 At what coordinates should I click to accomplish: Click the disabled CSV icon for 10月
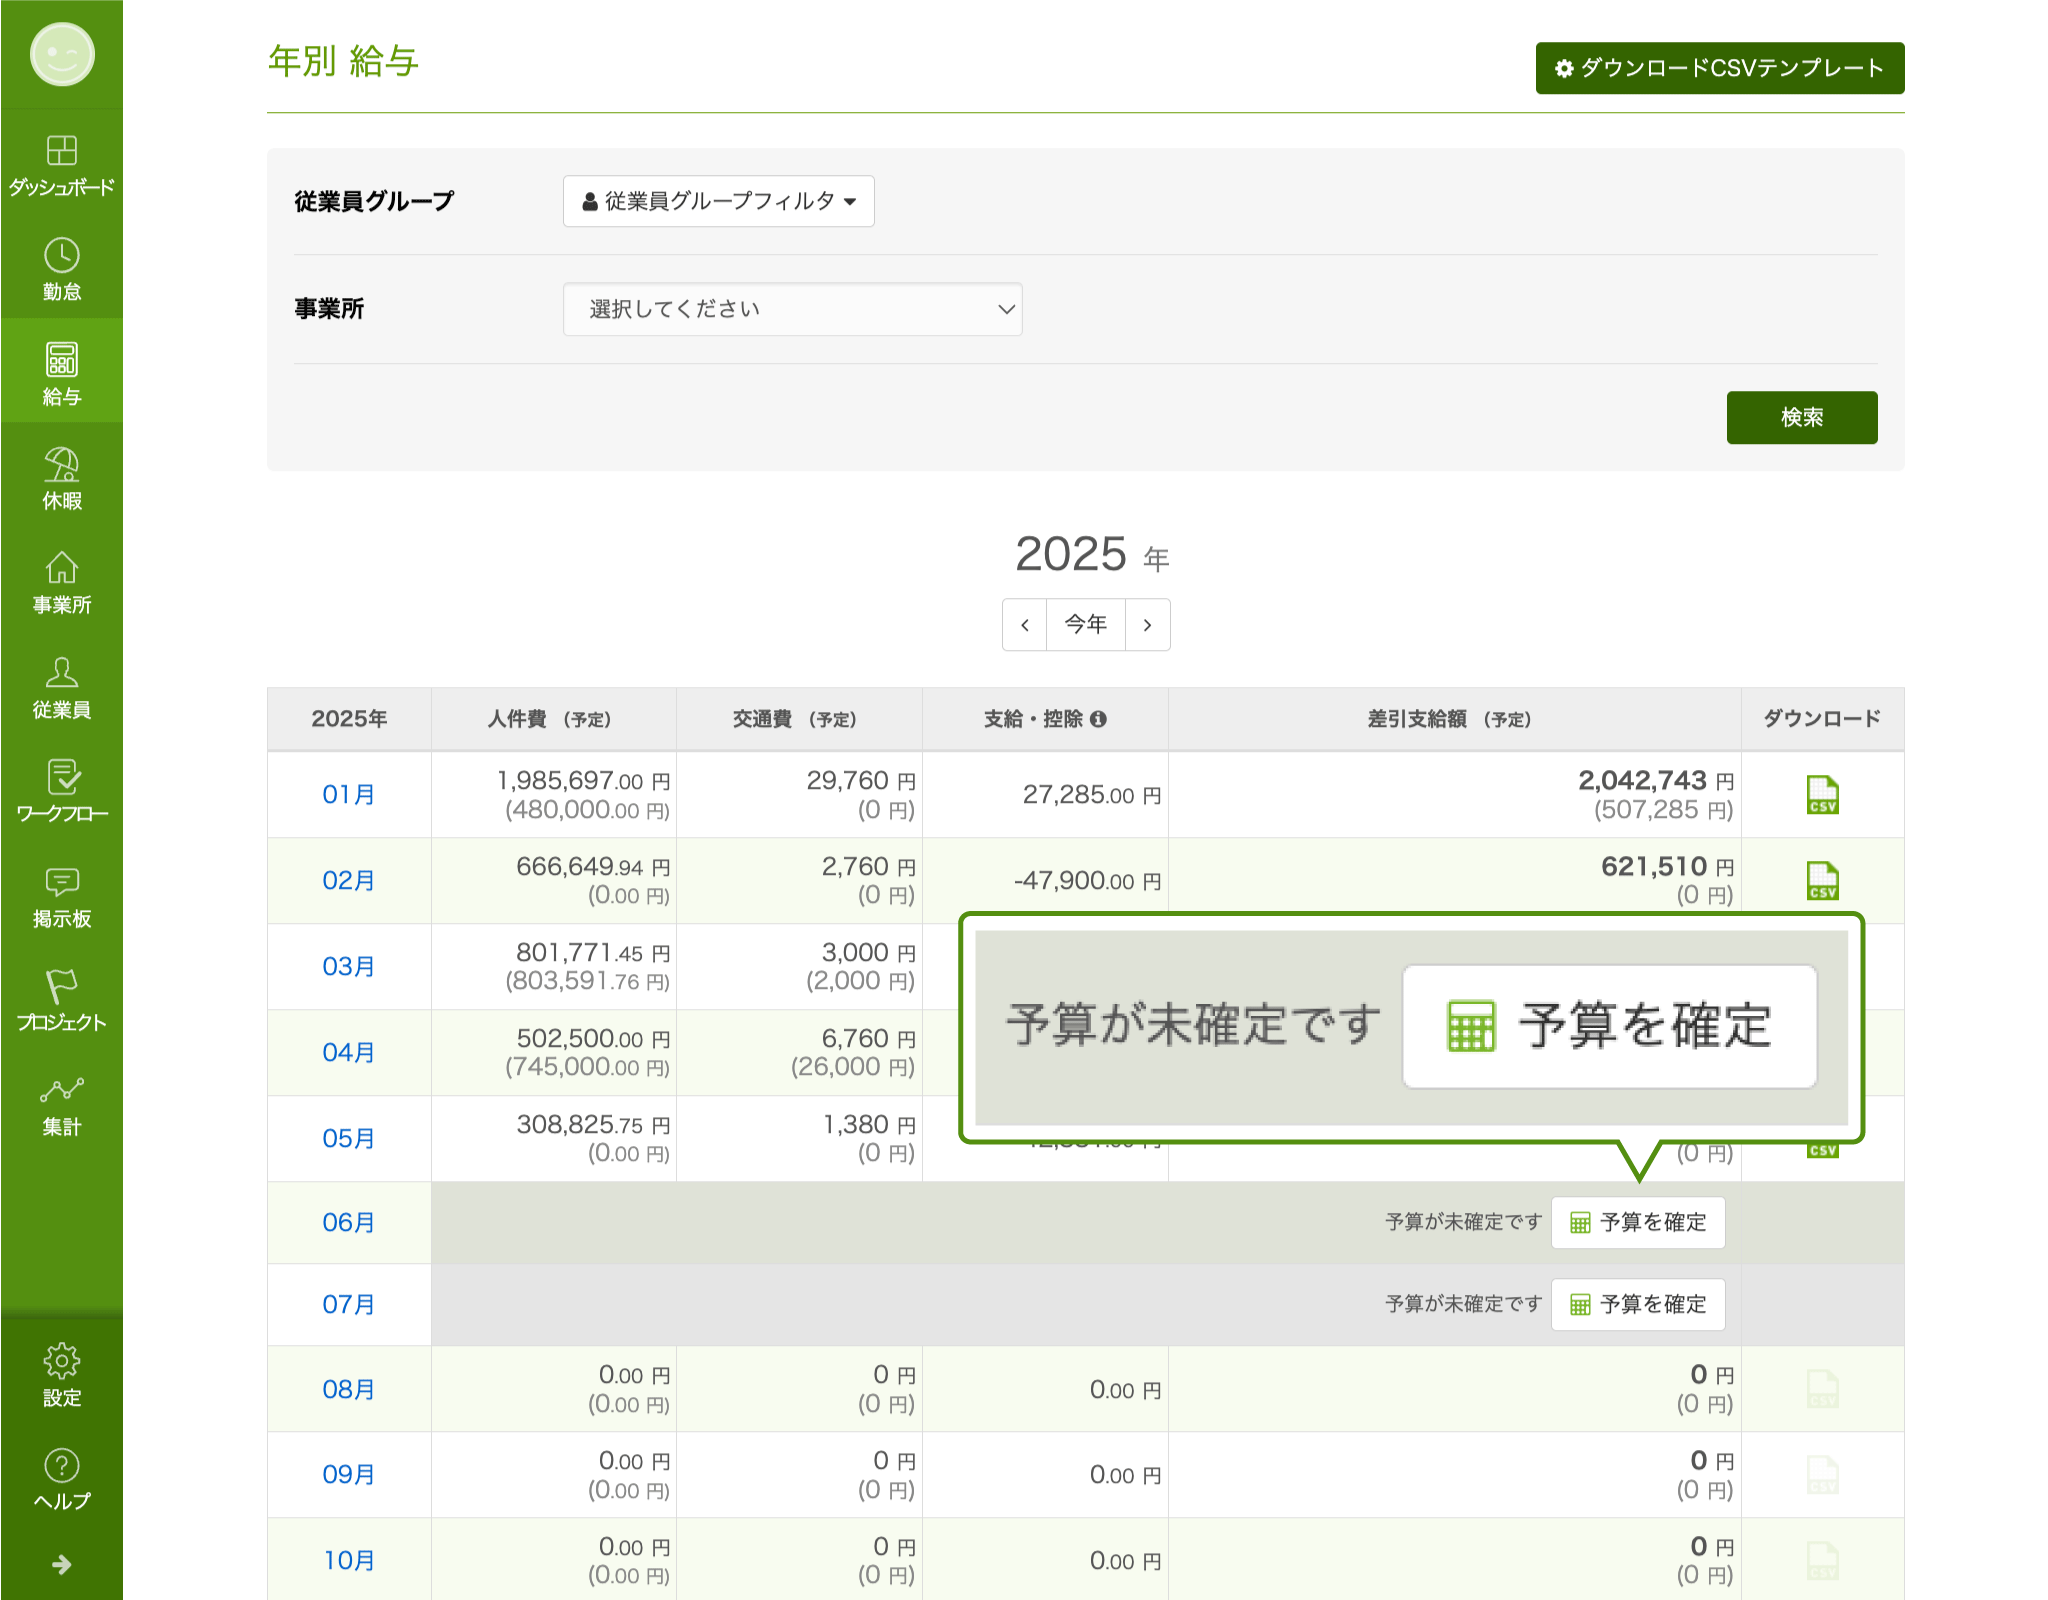click(1822, 1561)
